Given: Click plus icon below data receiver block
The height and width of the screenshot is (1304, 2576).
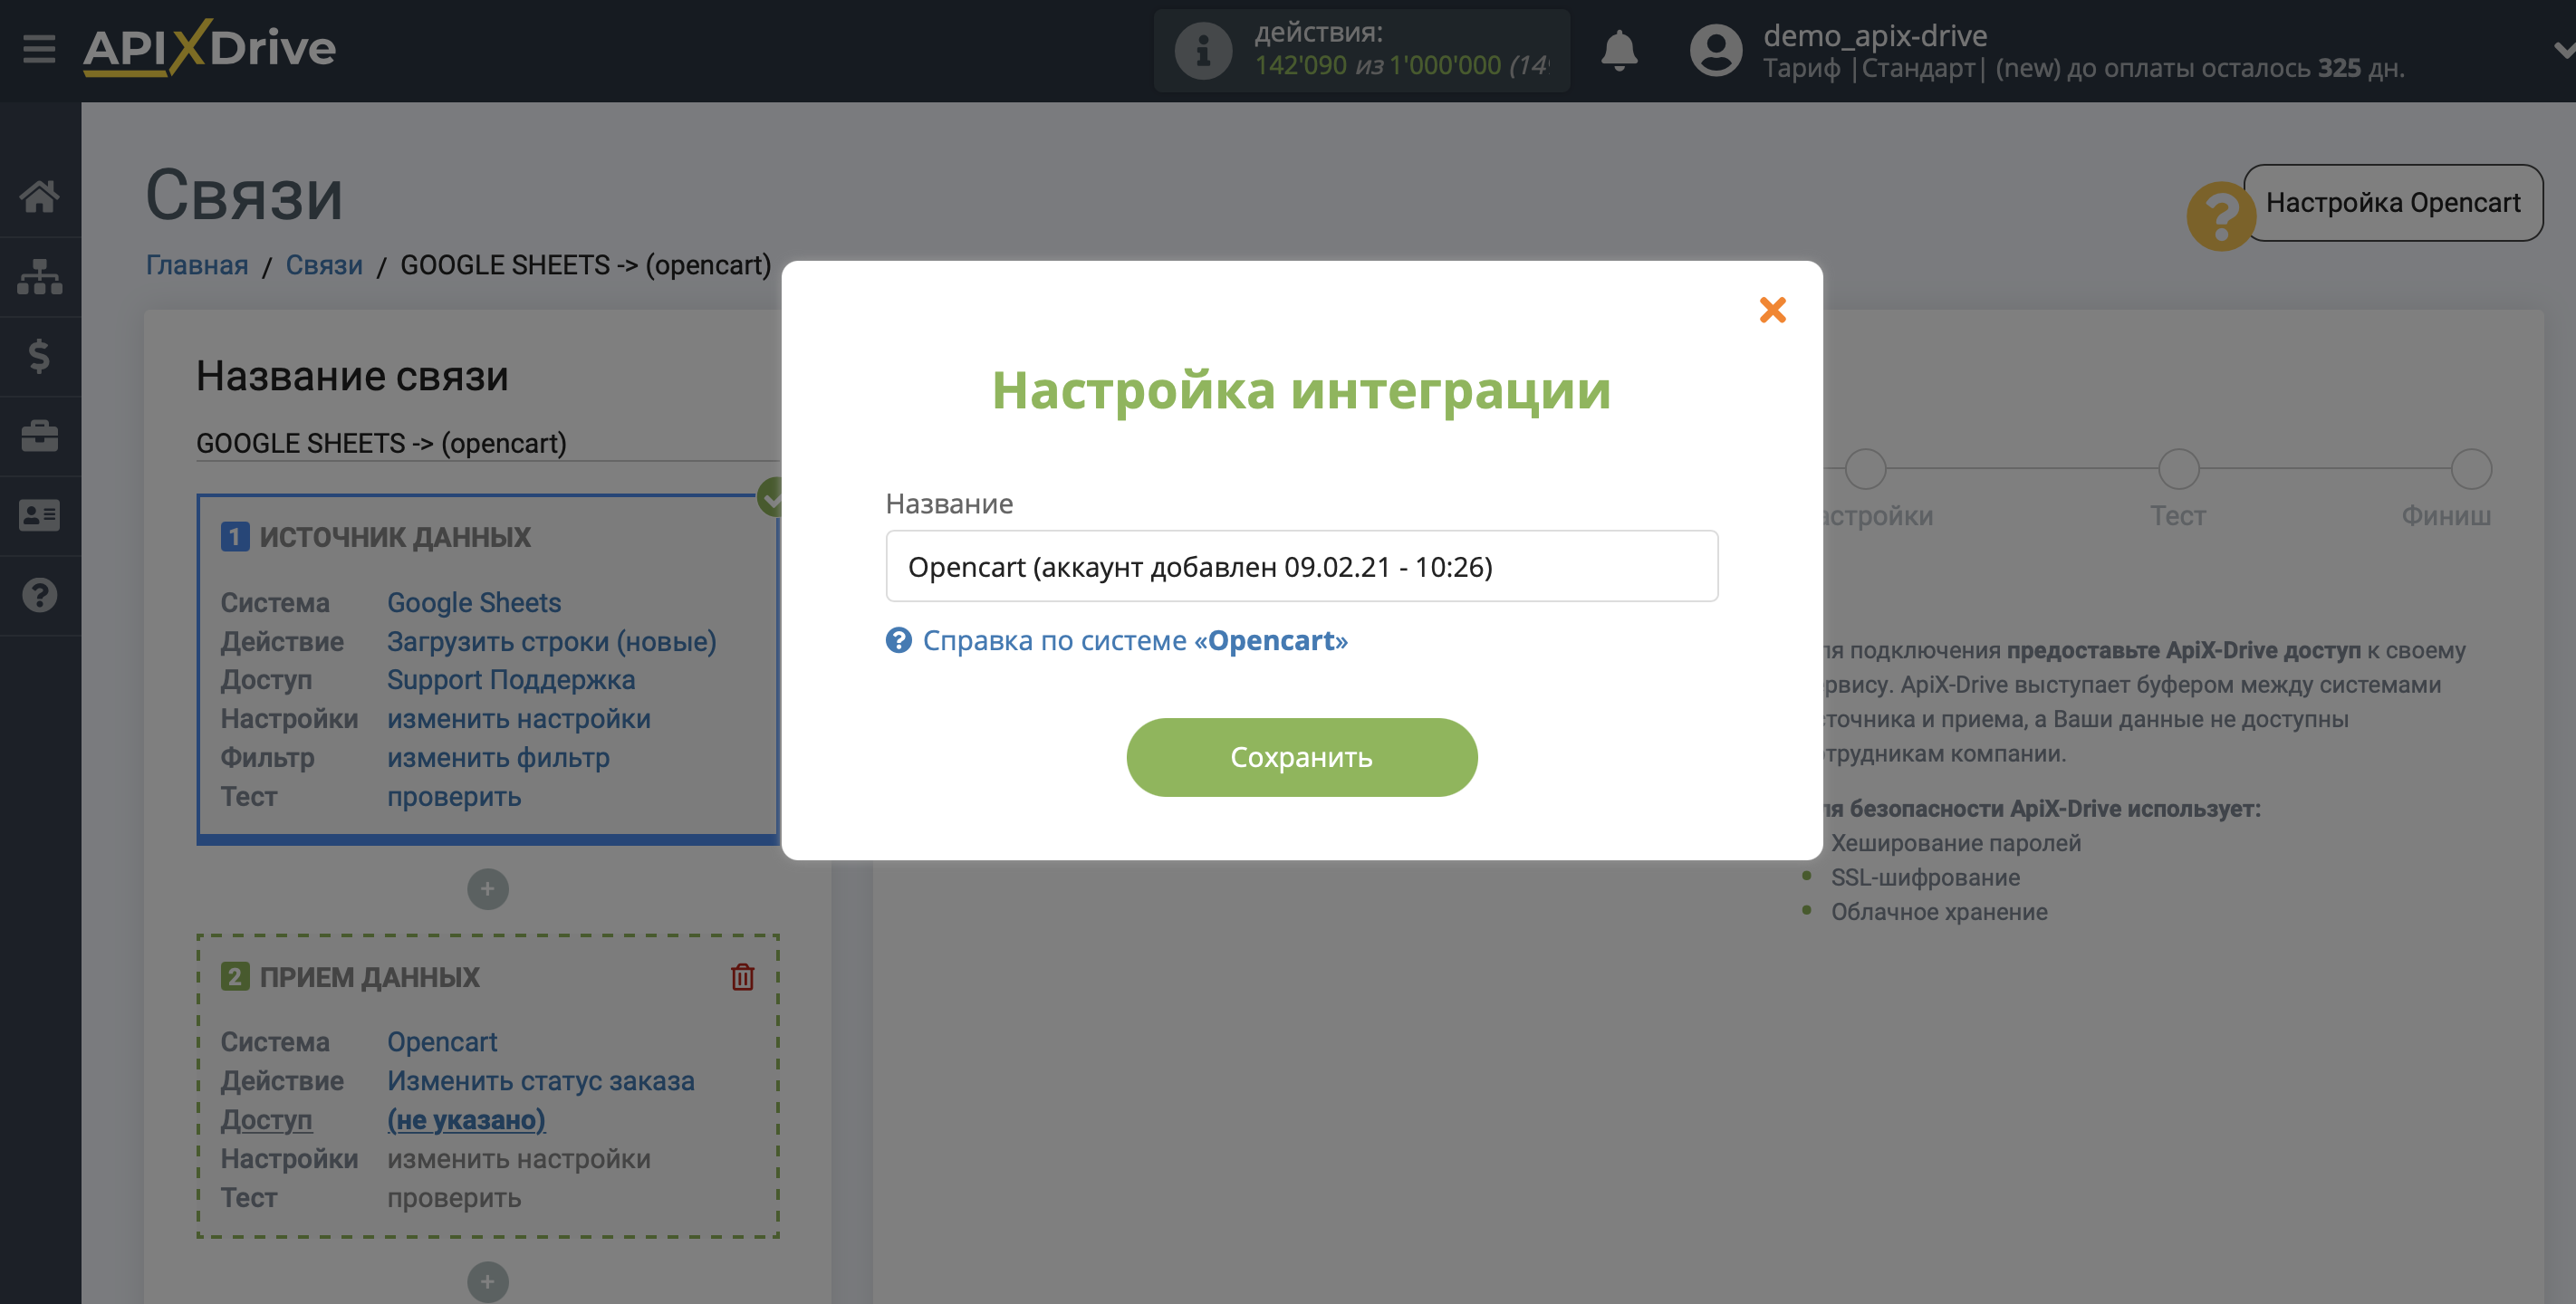Looking at the screenshot, I should (487, 1281).
